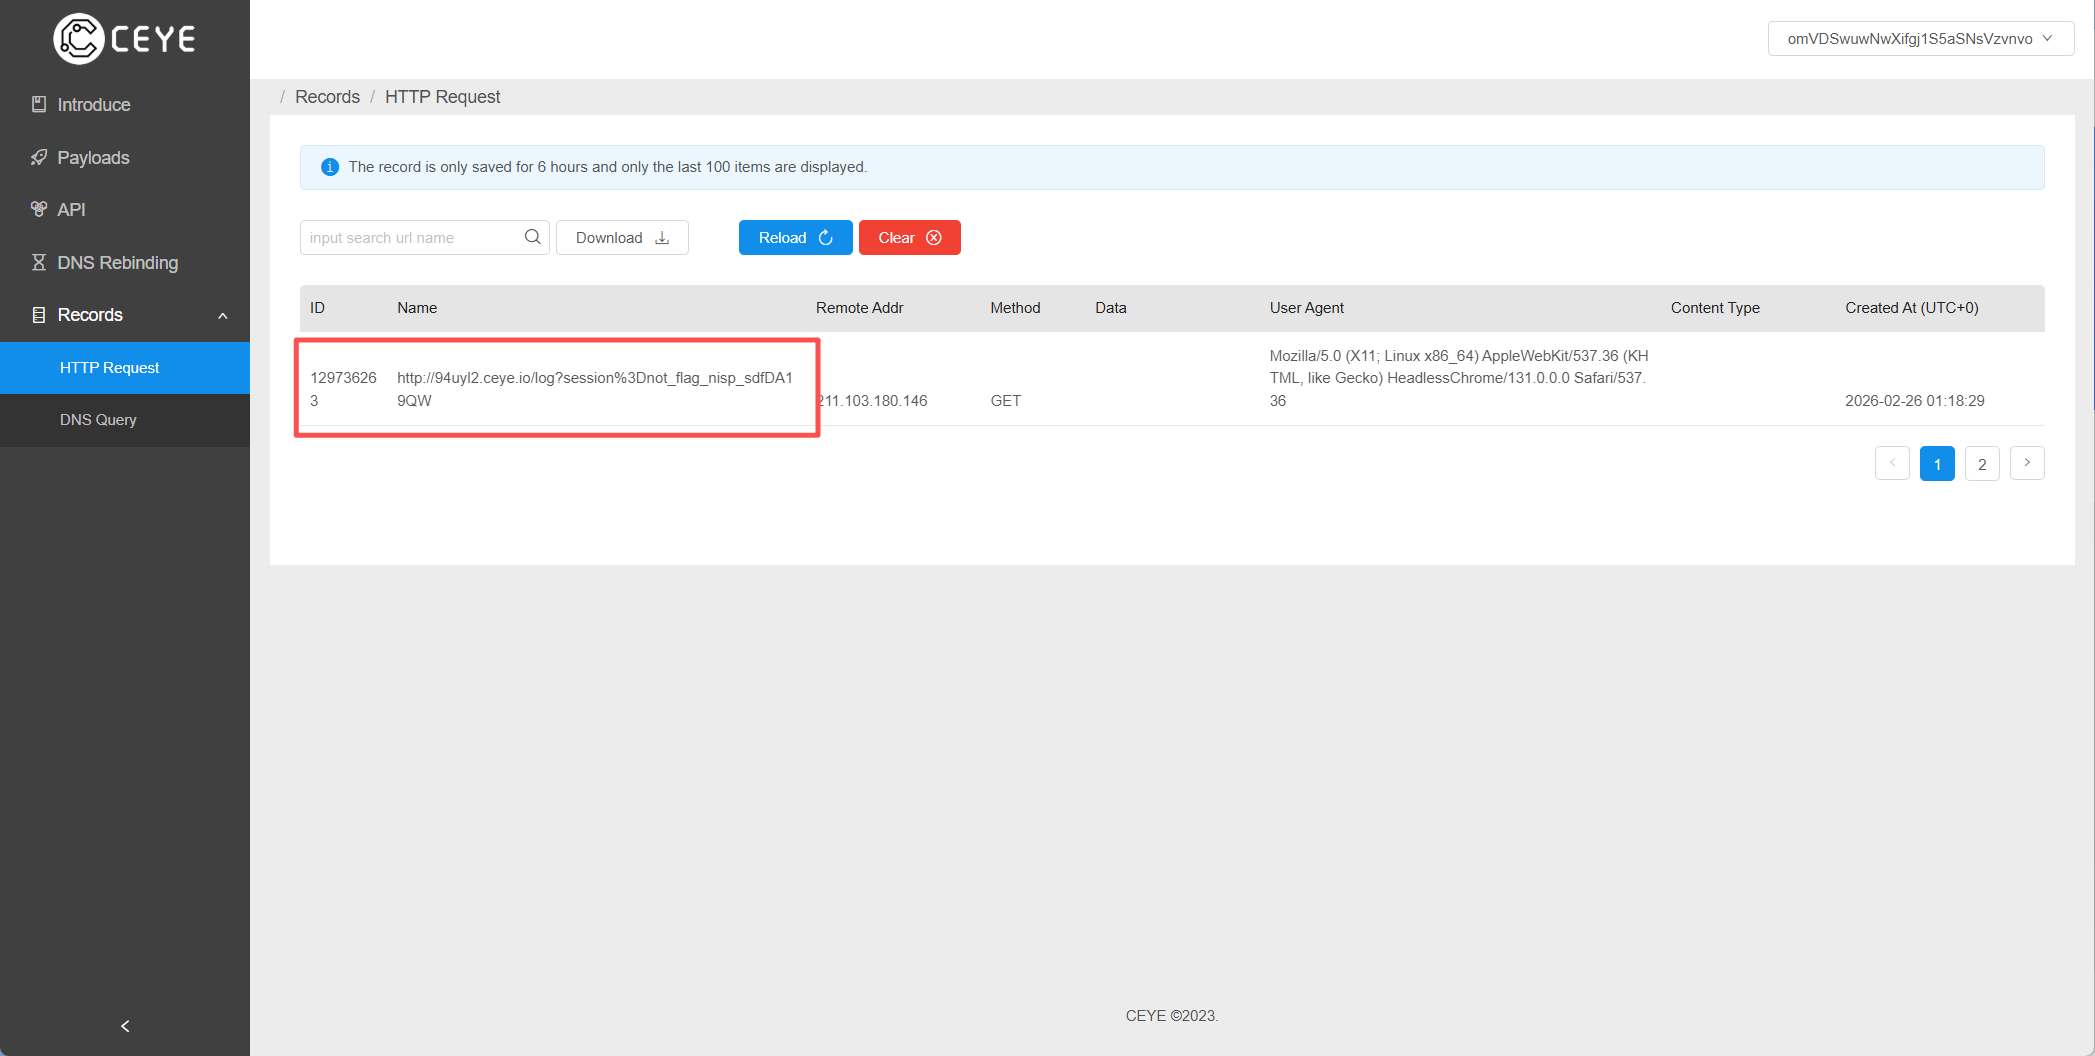The height and width of the screenshot is (1056, 2095).
Task: Click the search magnifier icon
Action: [532, 237]
